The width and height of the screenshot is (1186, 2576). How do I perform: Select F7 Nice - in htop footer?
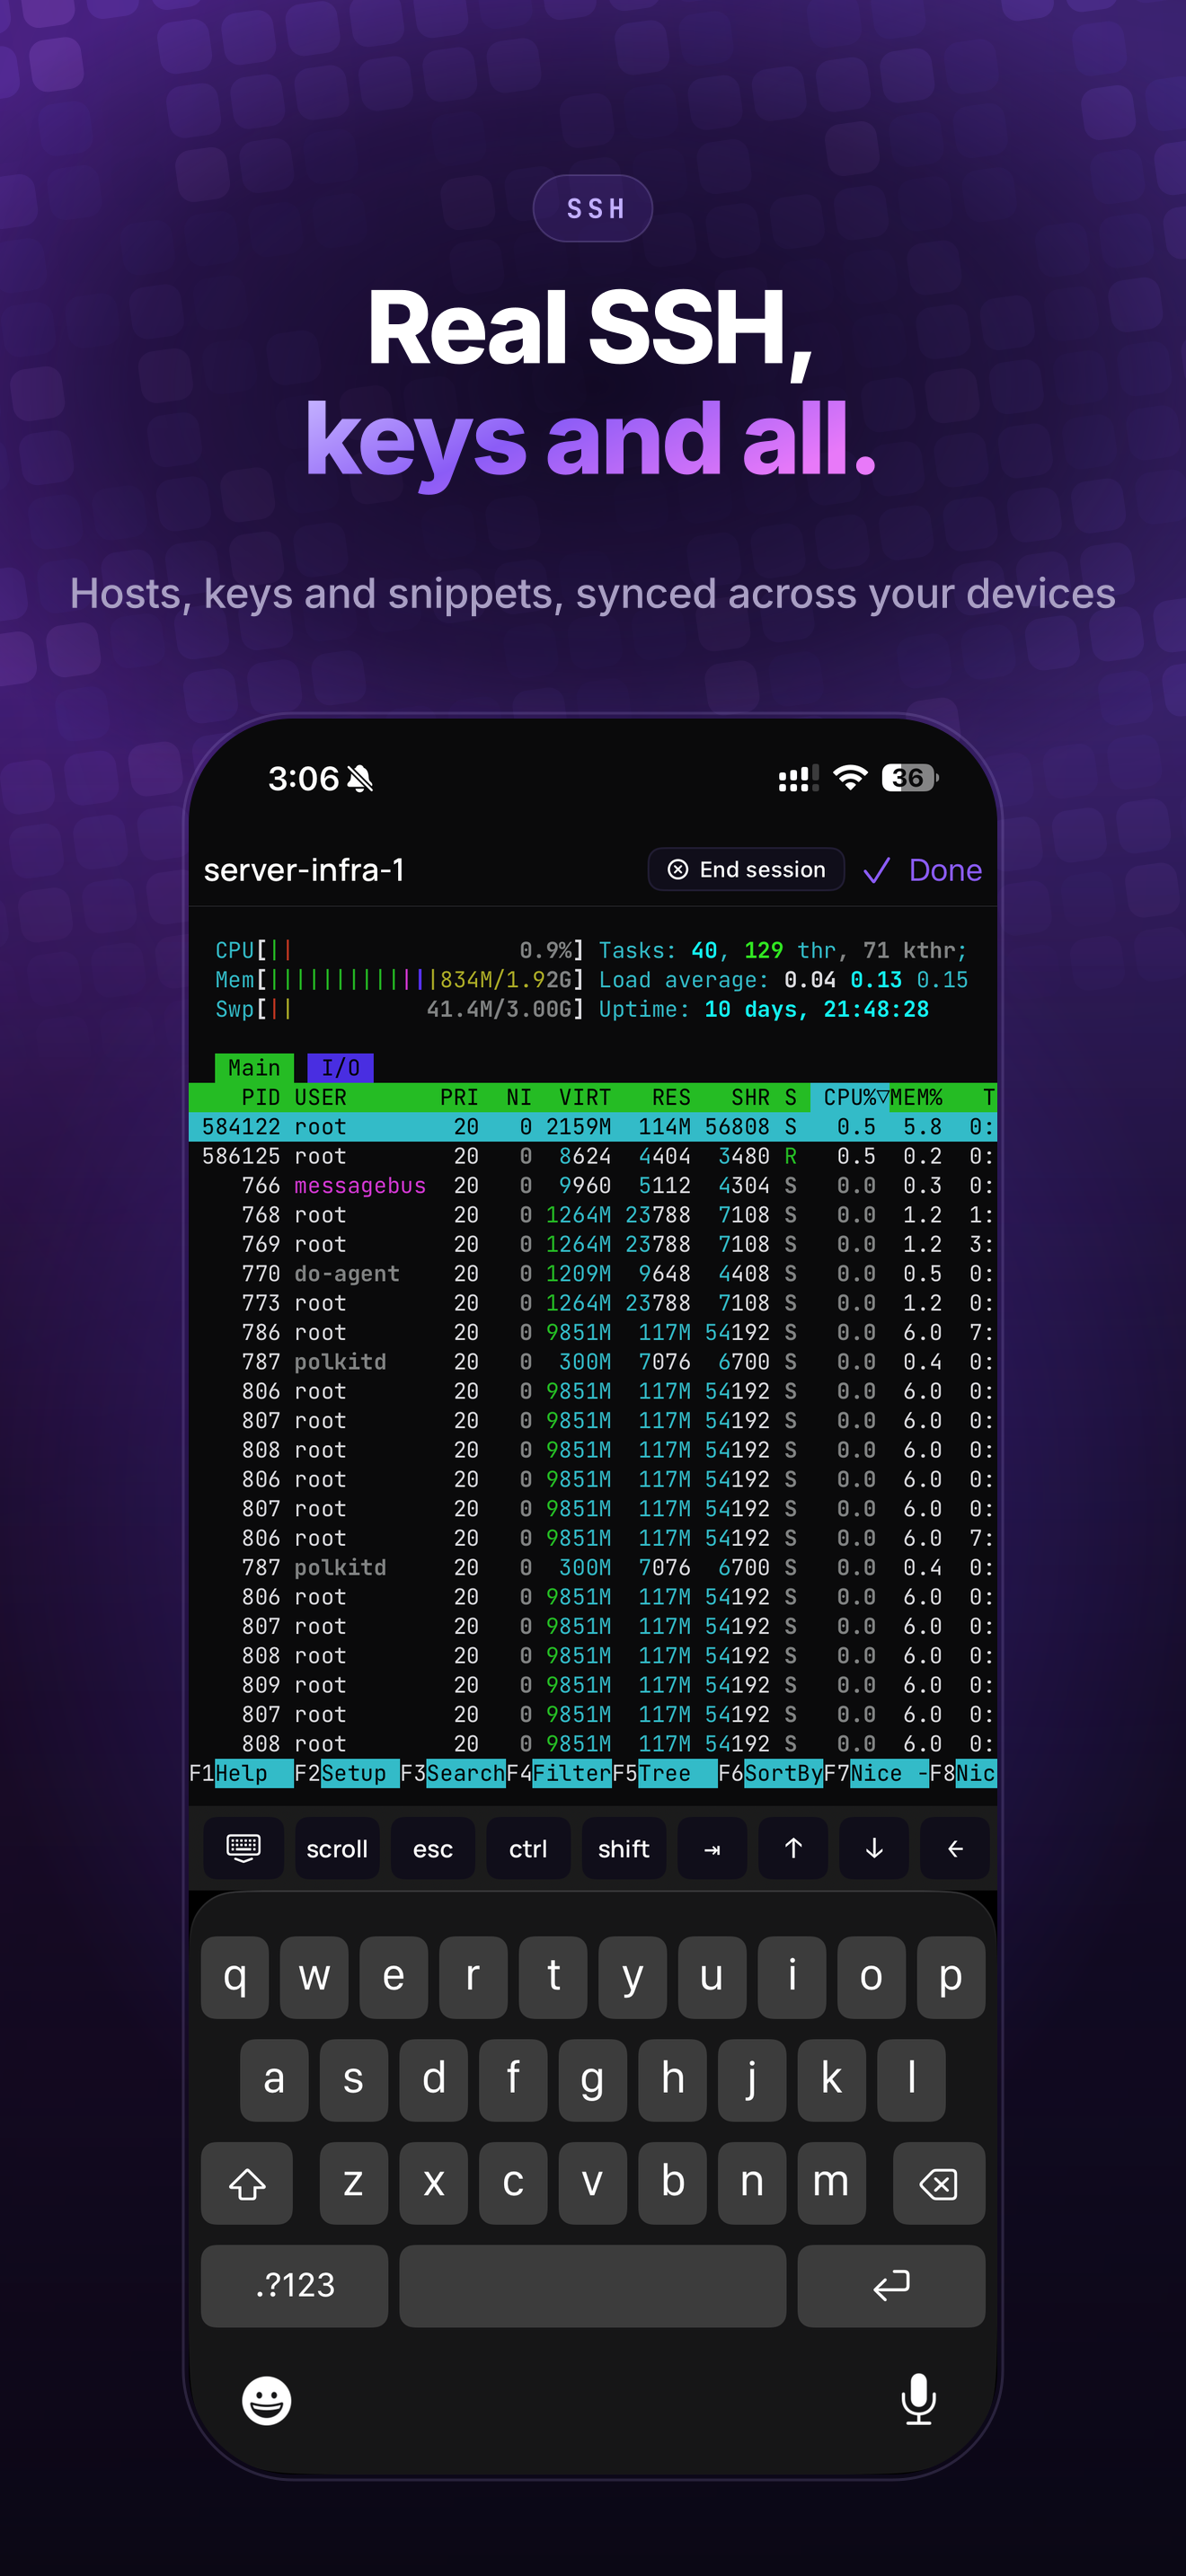tap(877, 1773)
